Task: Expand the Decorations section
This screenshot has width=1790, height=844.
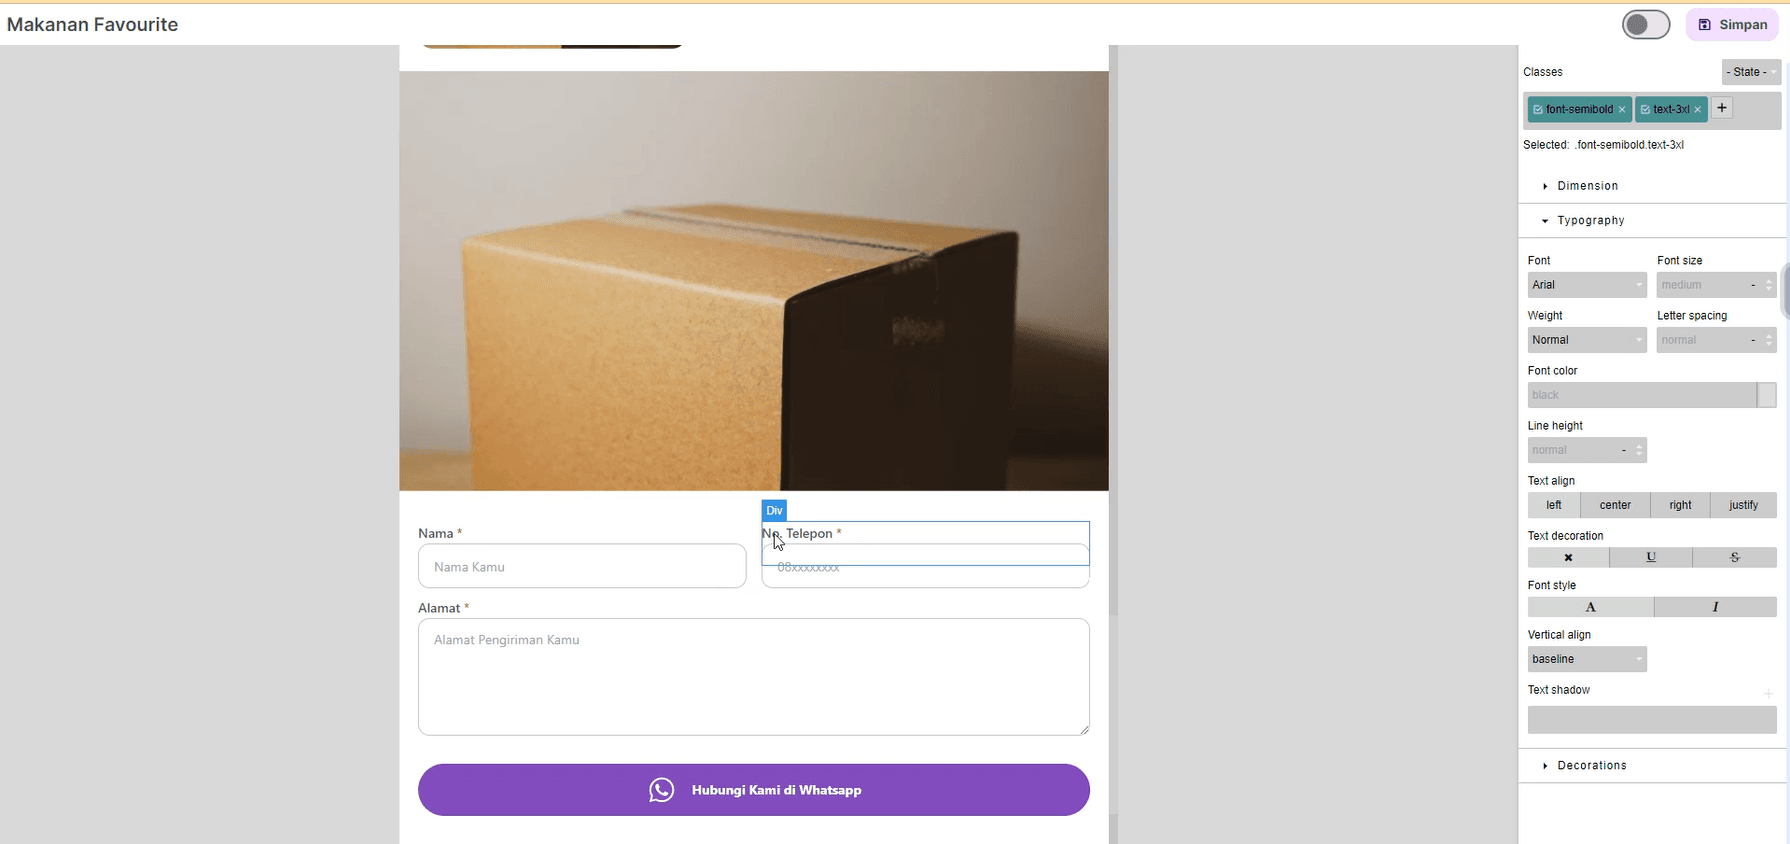Action: coord(1591,766)
